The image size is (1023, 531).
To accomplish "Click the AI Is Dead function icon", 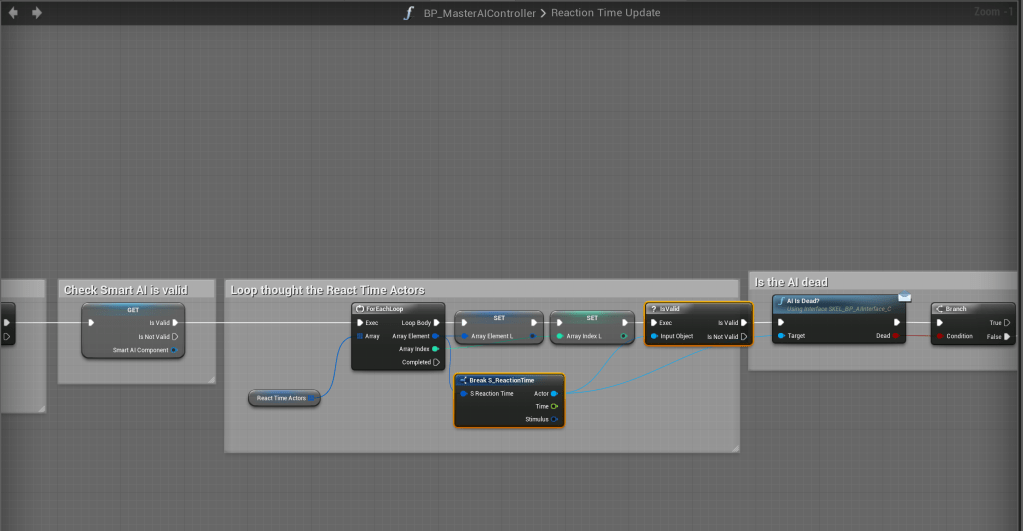I will (x=780, y=301).
